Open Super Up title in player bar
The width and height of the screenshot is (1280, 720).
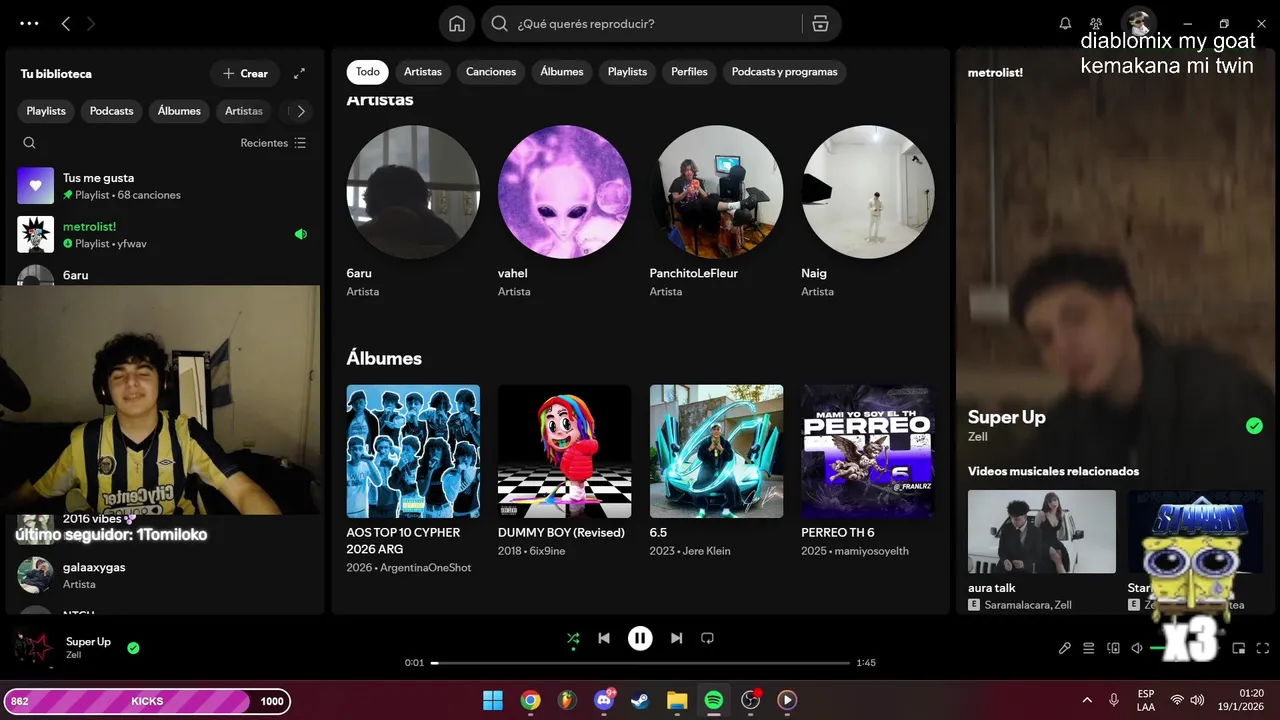[x=88, y=642]
